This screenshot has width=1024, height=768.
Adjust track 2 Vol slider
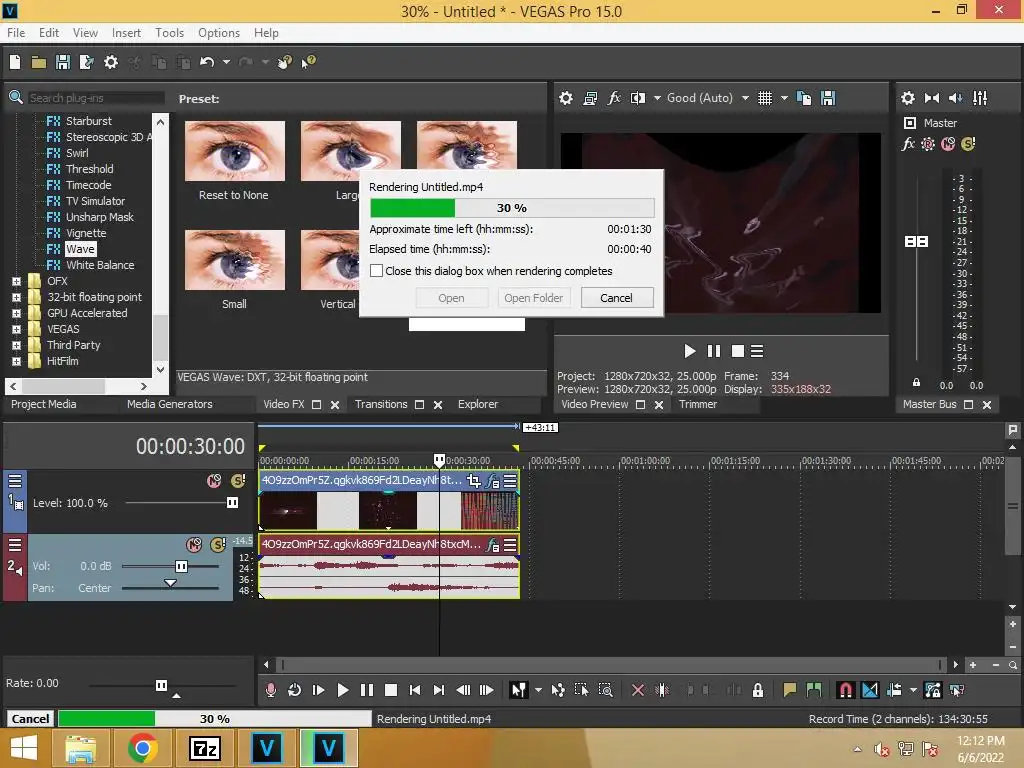181,566
